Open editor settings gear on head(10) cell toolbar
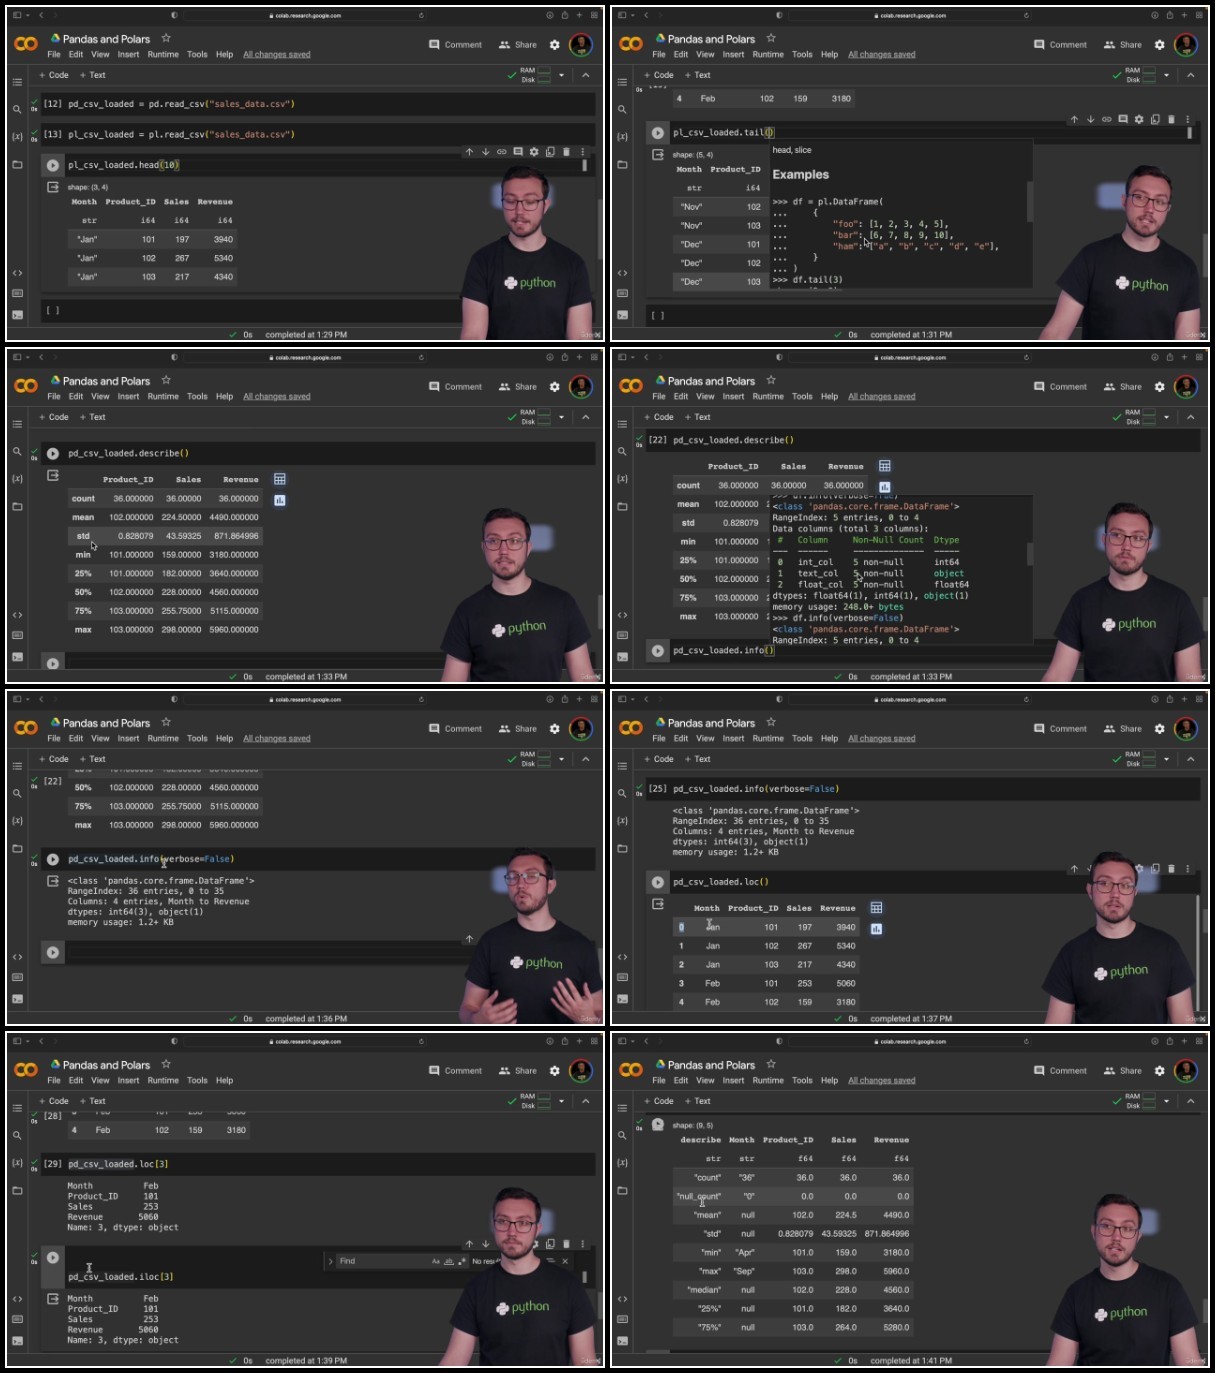 coord(534,152)
